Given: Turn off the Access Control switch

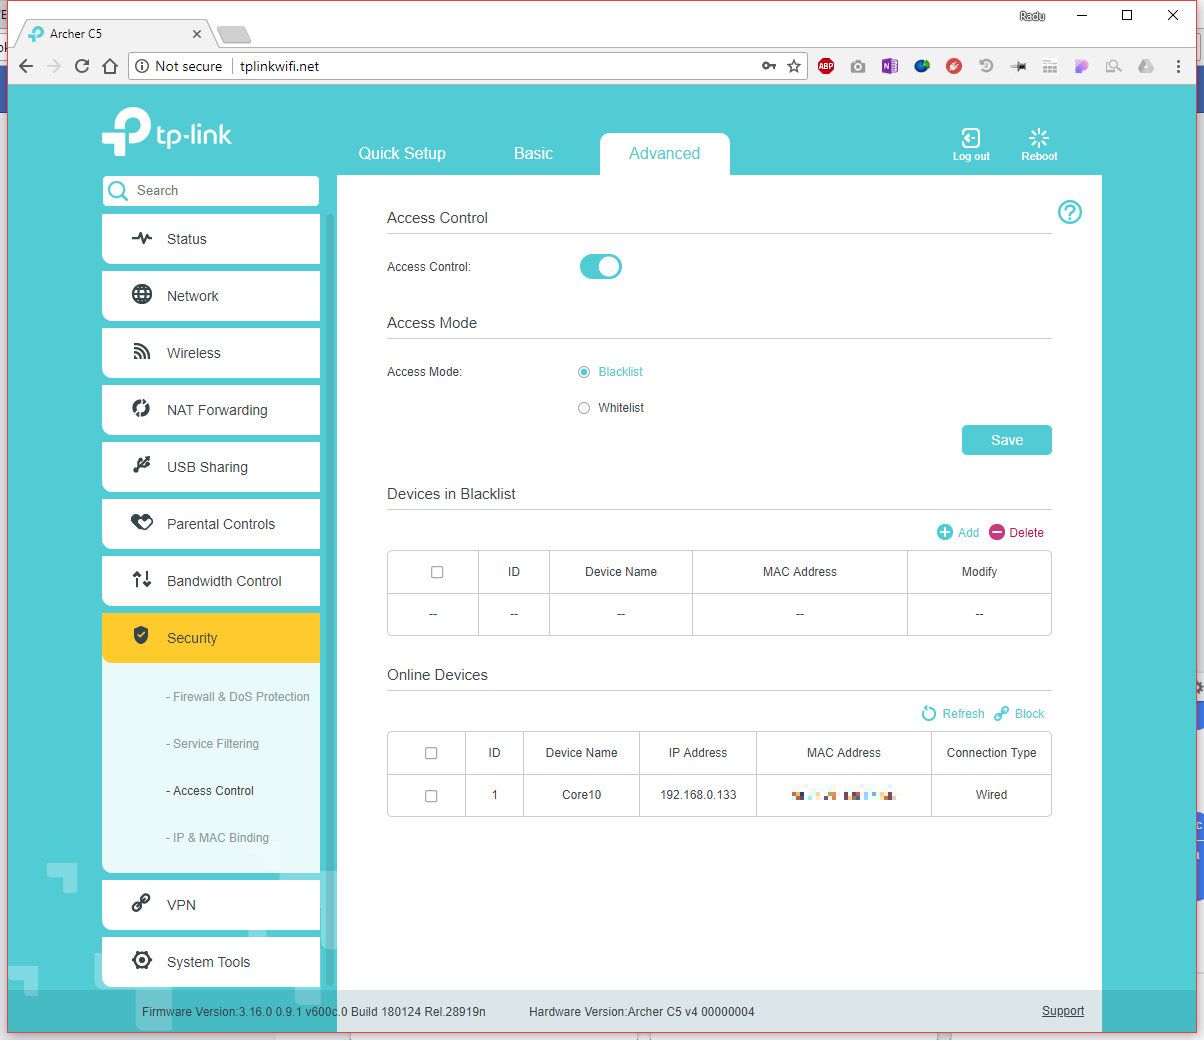Looking at the screenshot, I should click(601, 267).
